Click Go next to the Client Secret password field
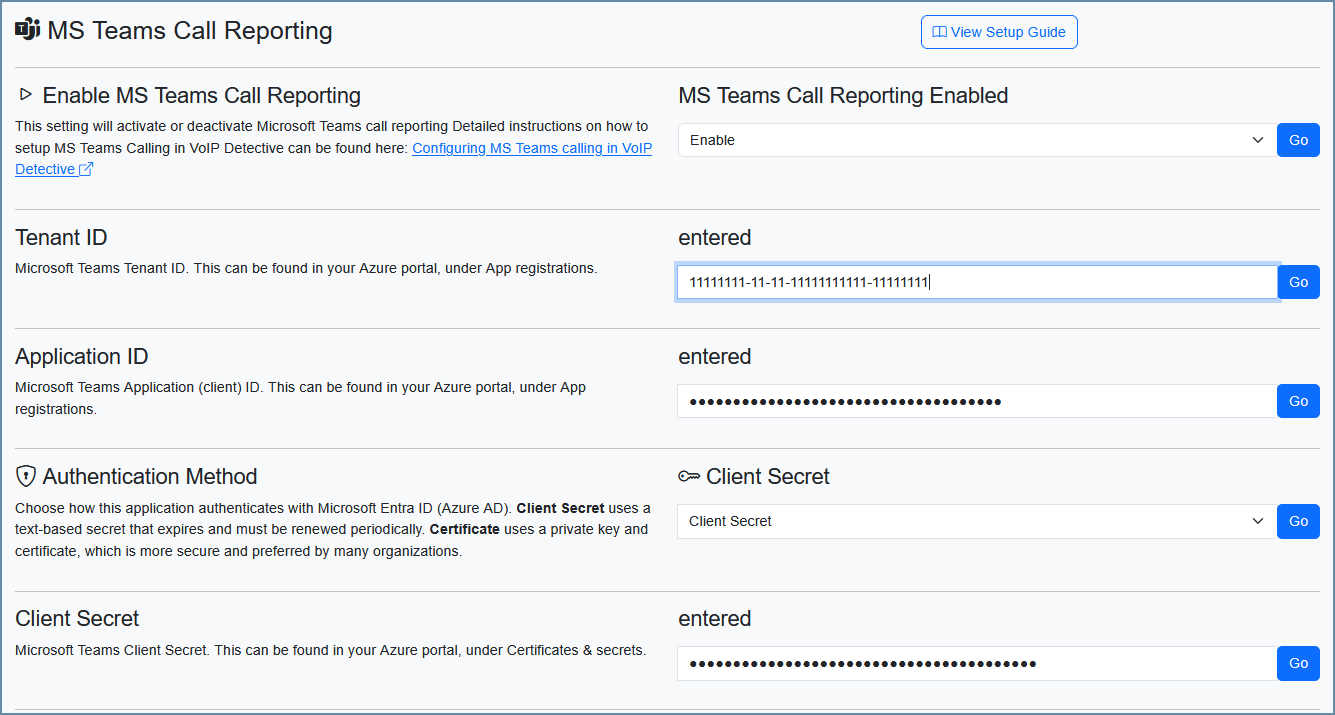The width and height of the screenshot is (1335, 715). [x=1298, y=663]
